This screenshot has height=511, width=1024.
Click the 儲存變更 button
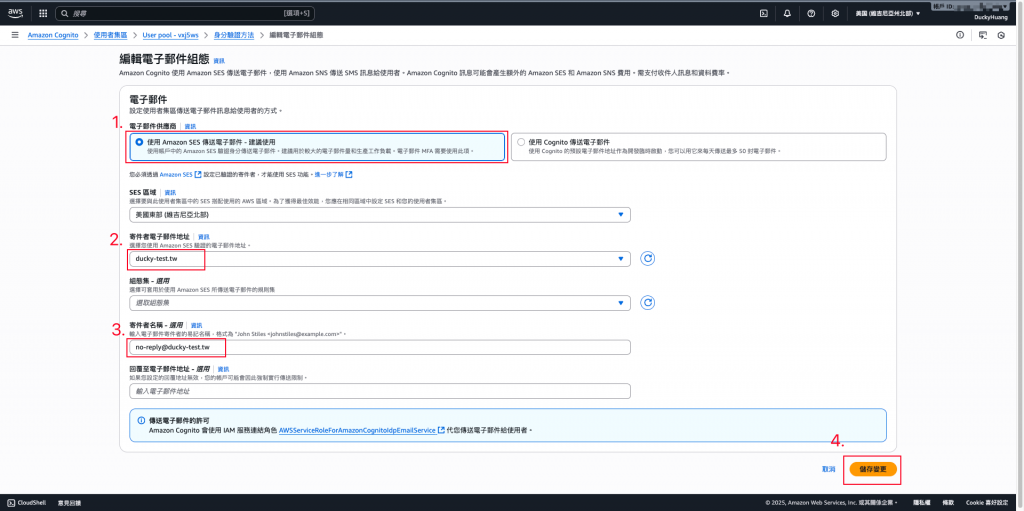tap(872, 469)
